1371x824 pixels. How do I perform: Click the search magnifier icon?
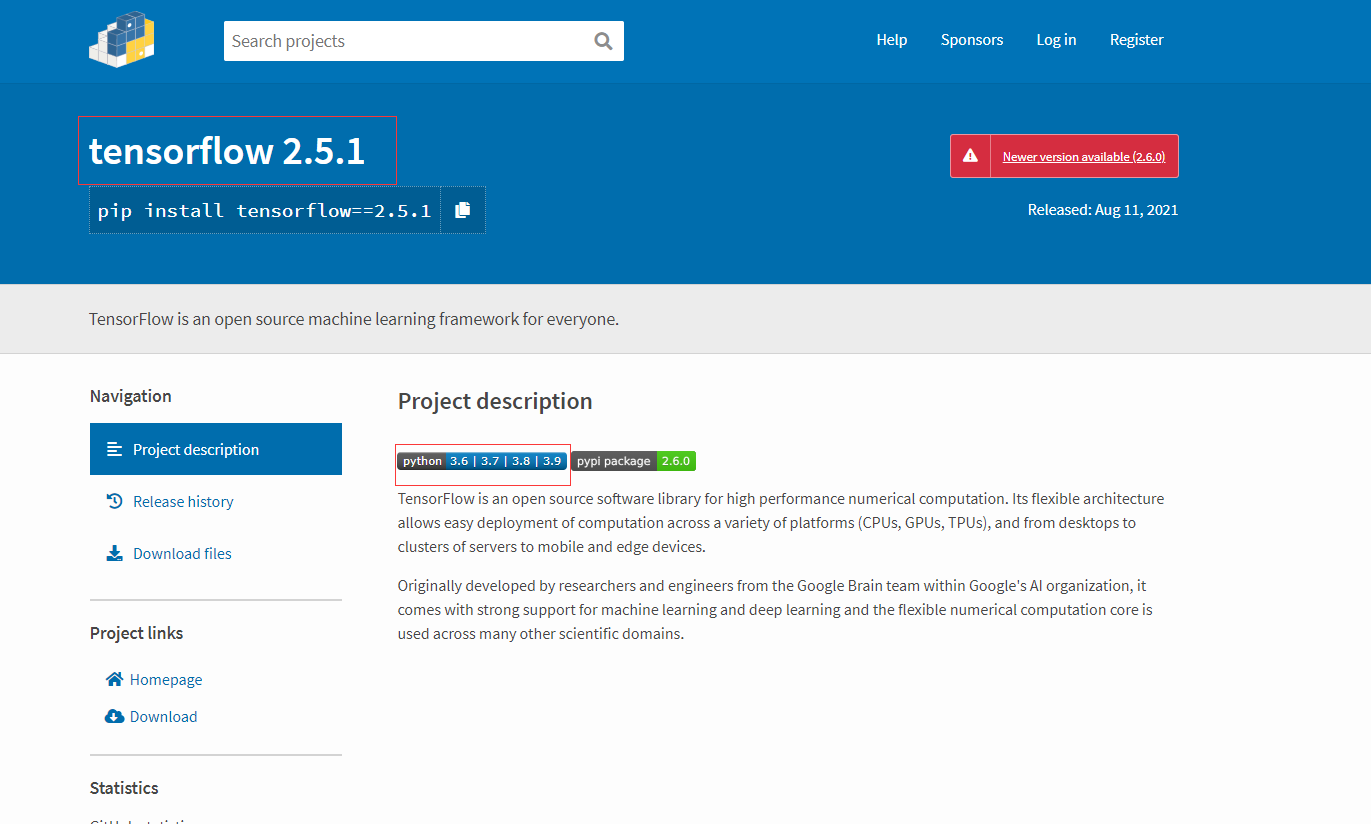pos(603,41)
